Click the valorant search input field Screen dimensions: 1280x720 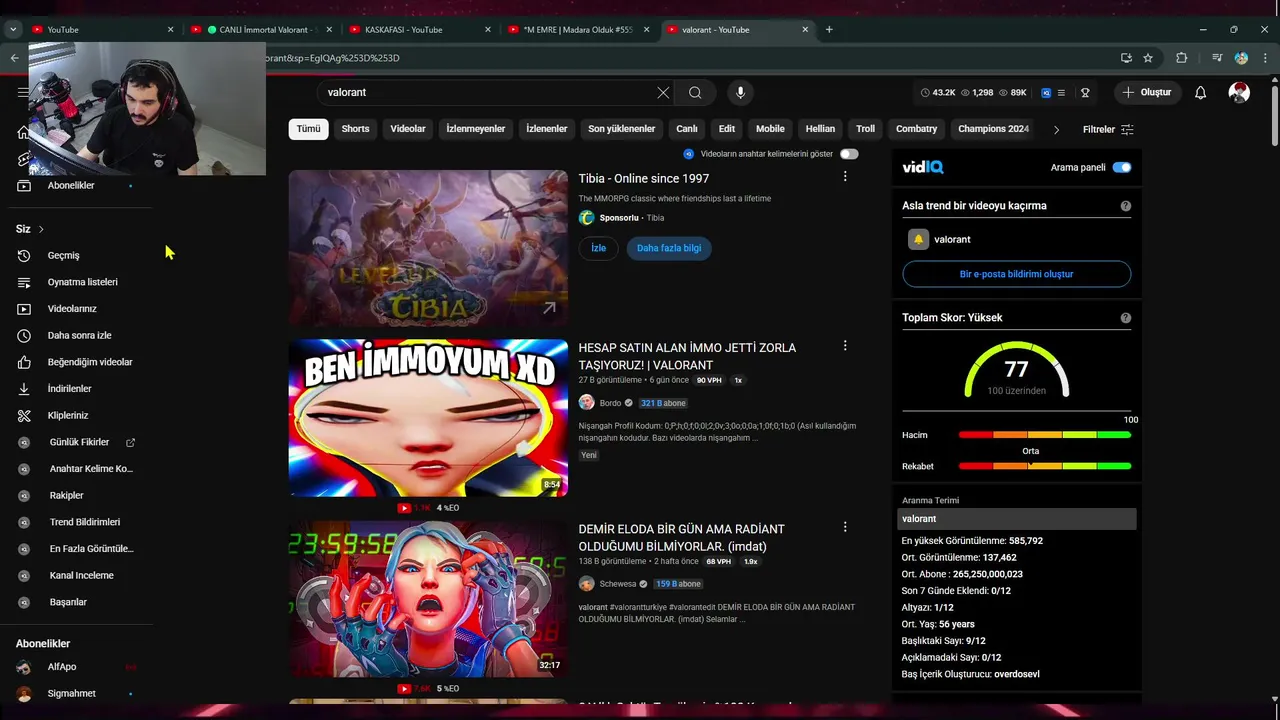[x=490, y=92]
